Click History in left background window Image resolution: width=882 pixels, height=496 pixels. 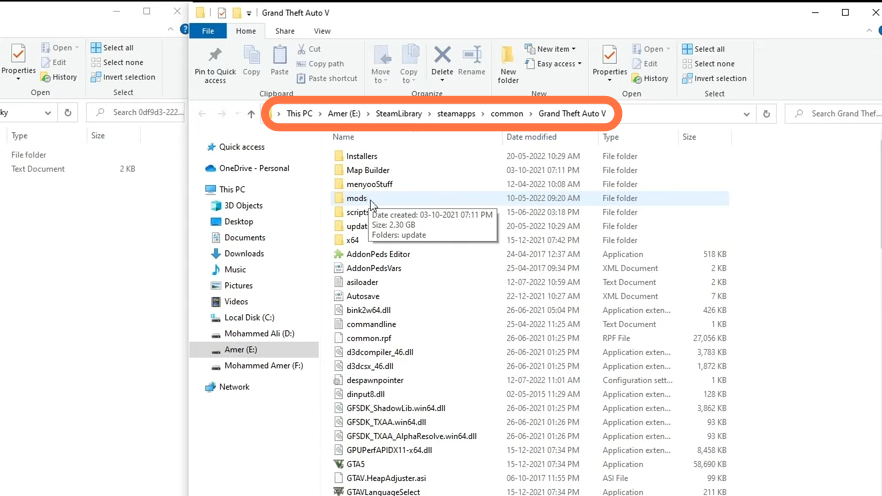pos(59,77)
